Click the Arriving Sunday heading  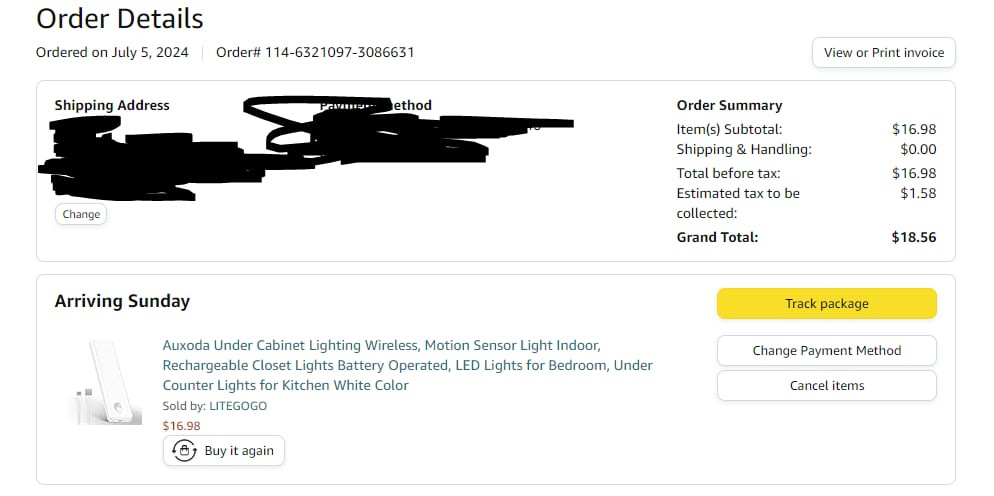[122, 301]
